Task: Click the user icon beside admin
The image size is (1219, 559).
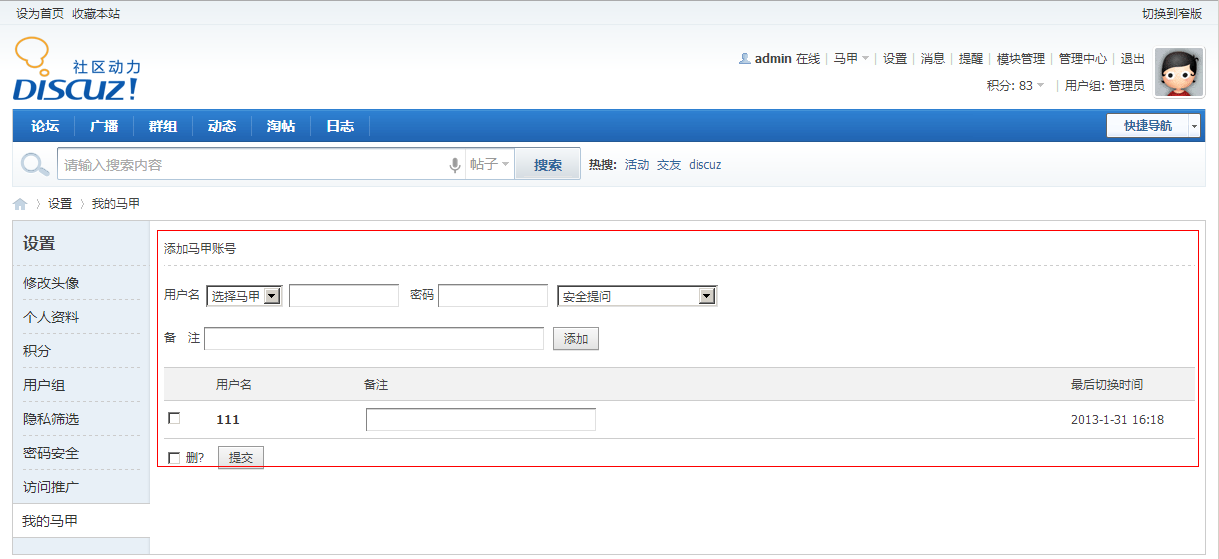Action: [744, 59]
